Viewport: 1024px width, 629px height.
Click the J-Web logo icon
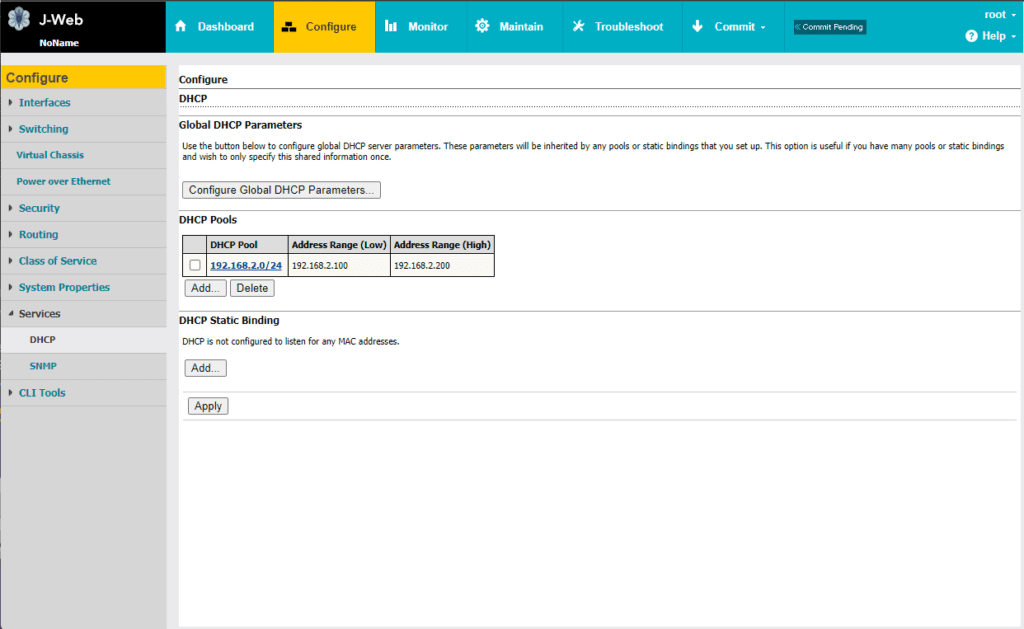click(19, 18)
